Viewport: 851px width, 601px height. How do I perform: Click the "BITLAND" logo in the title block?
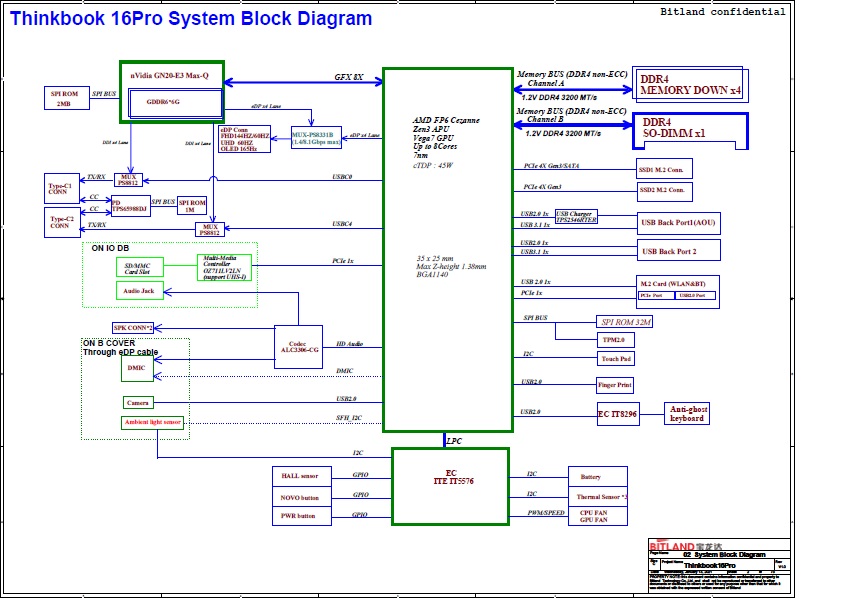point(672,546)
